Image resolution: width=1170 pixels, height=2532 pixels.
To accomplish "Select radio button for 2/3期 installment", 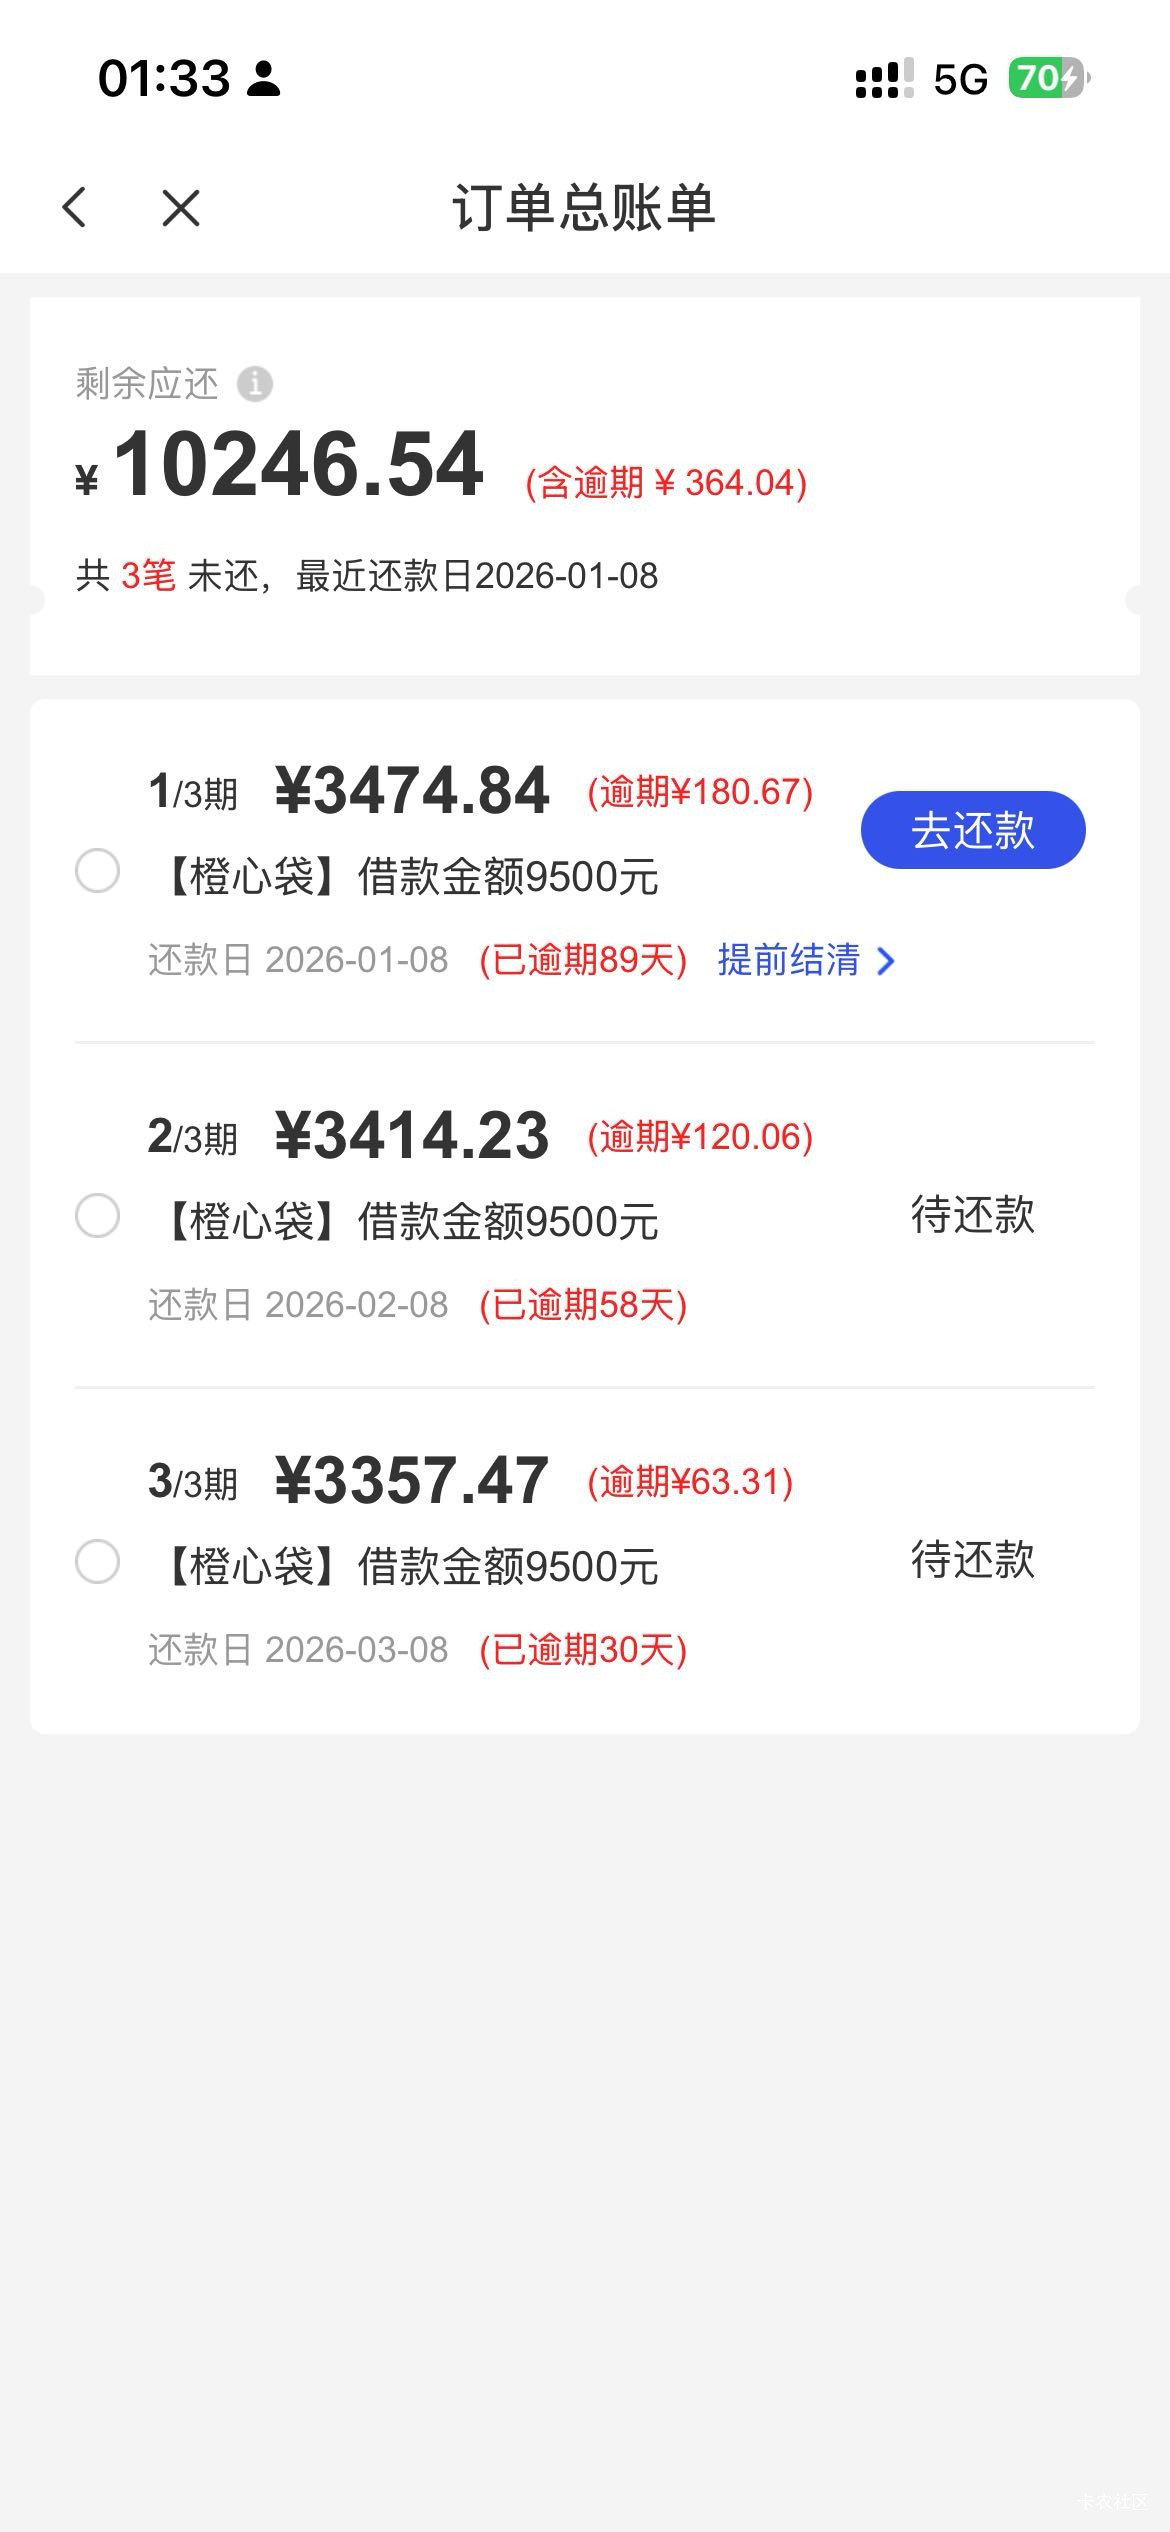I will coord(98,1216).
